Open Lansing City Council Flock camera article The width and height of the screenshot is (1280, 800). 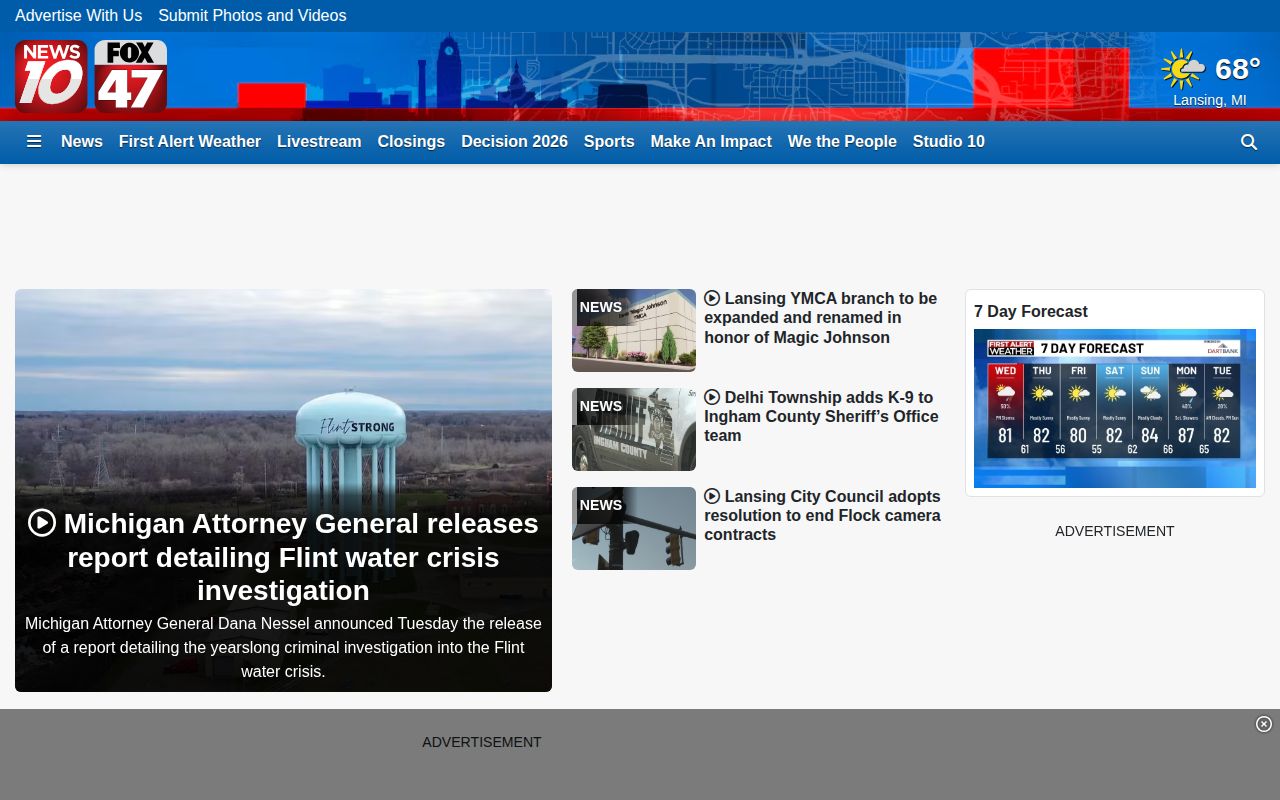coord(822,515)
